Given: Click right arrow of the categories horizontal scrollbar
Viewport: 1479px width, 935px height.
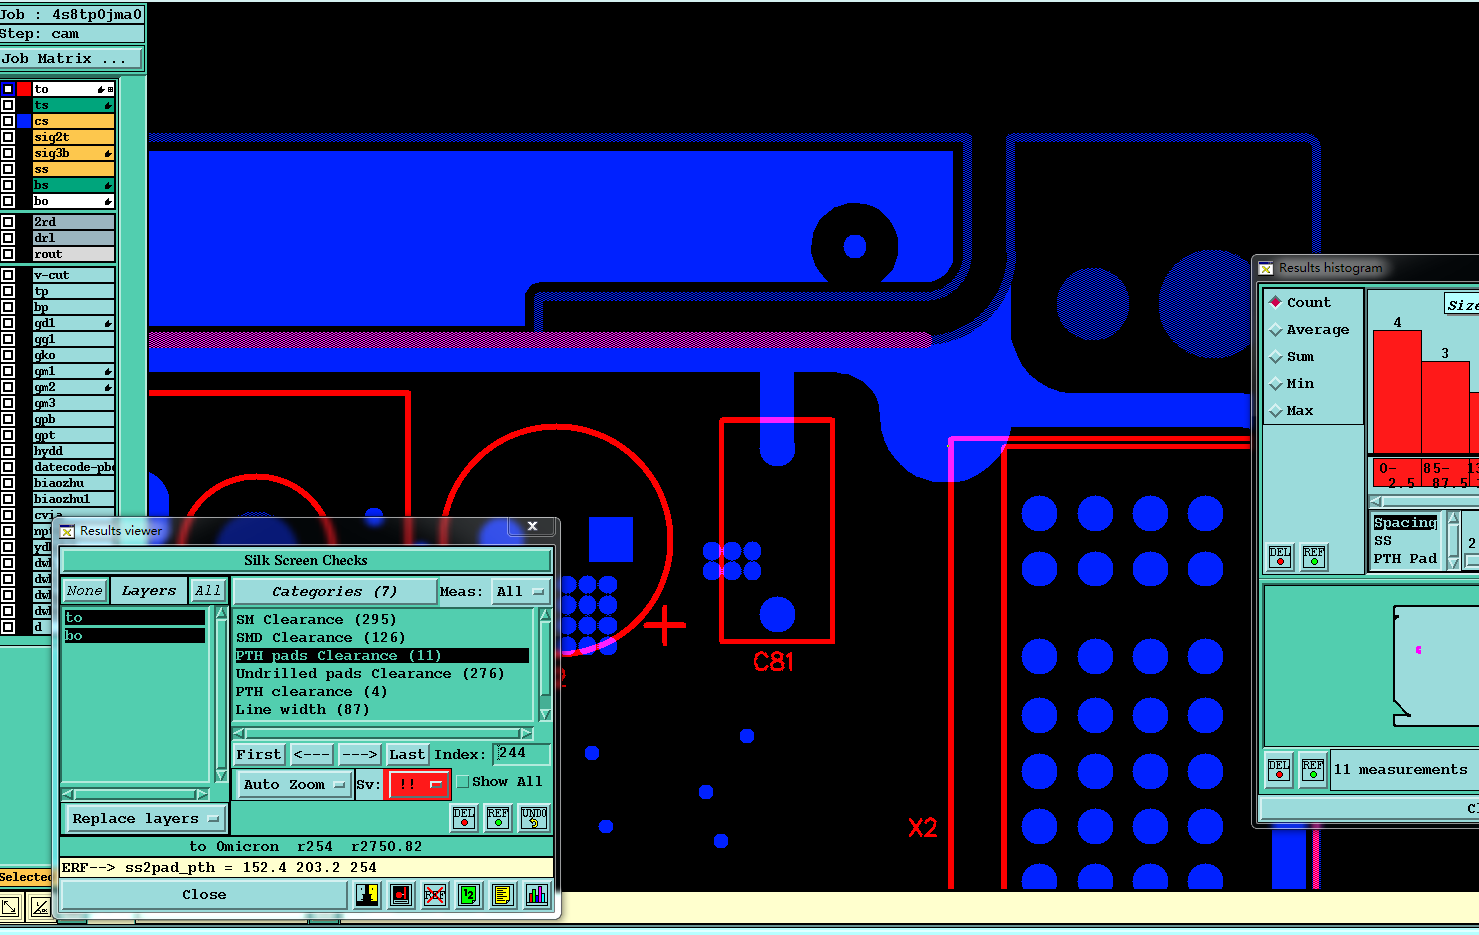Looking at the screenshot, I should (x=526, y=733).
